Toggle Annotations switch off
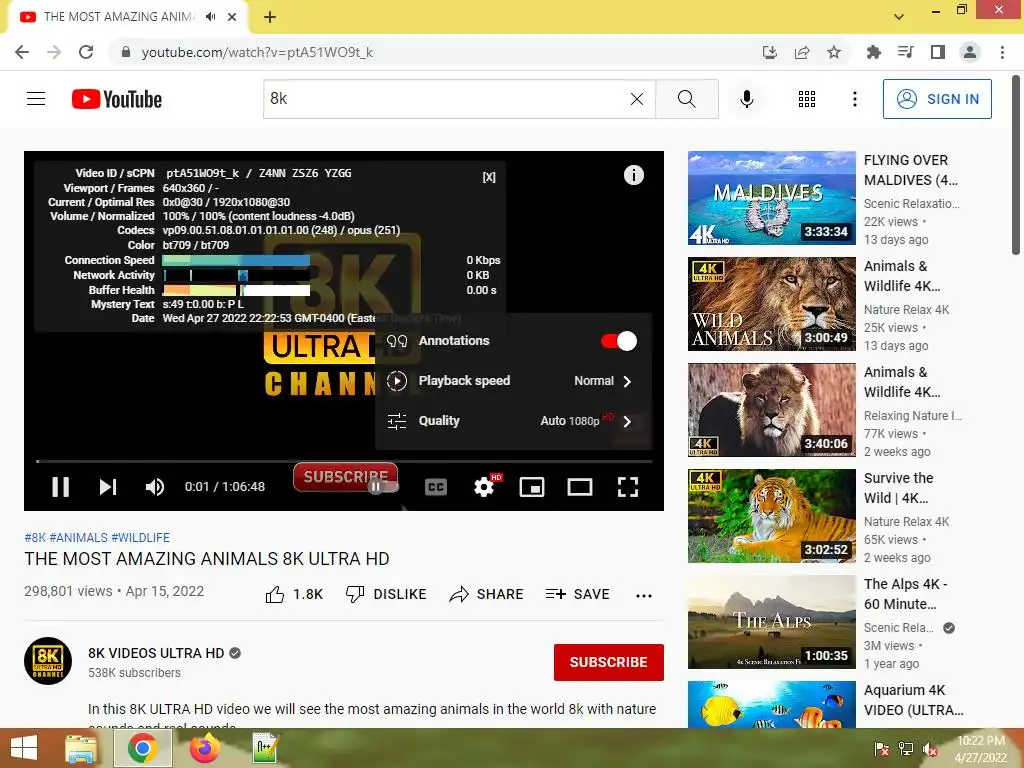The image size is (1024, 768). [618, 341]
